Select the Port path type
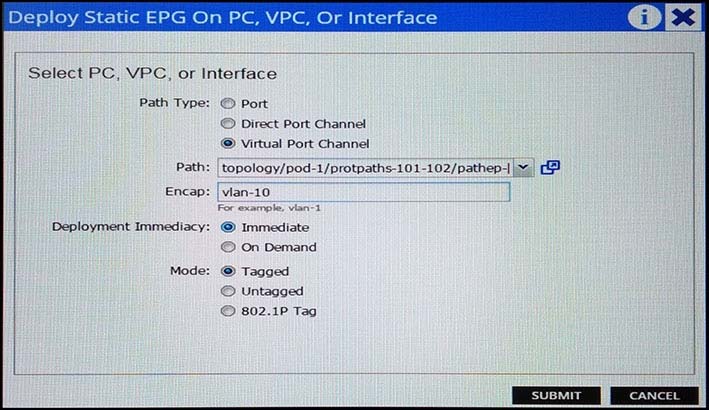Screen dimensions: 709x410 [228, 104]
